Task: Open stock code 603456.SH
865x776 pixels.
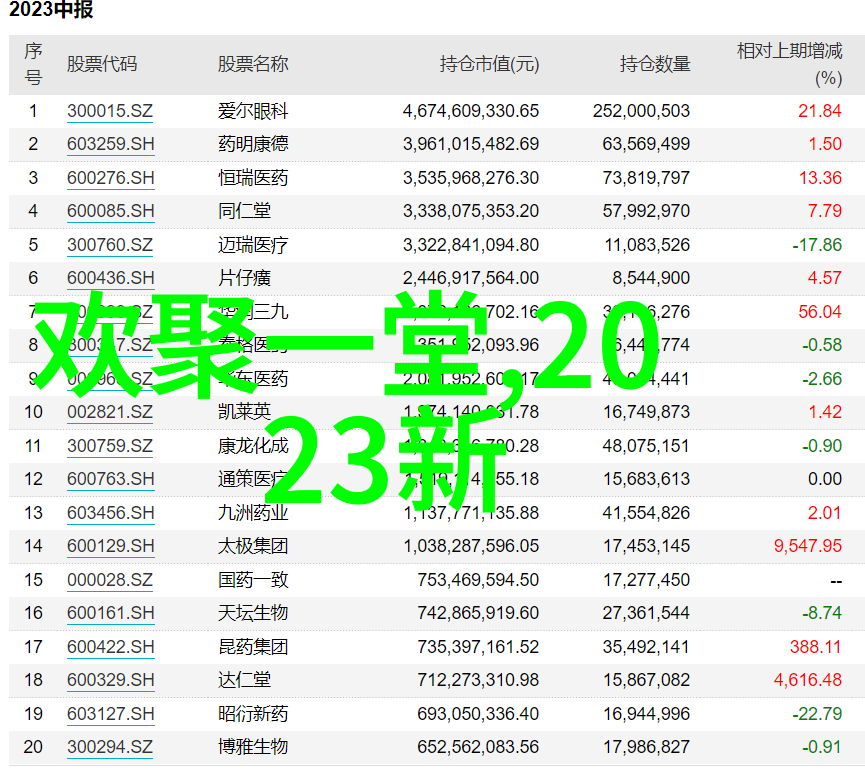Action: pyautogui.click(x=110, y=513)
